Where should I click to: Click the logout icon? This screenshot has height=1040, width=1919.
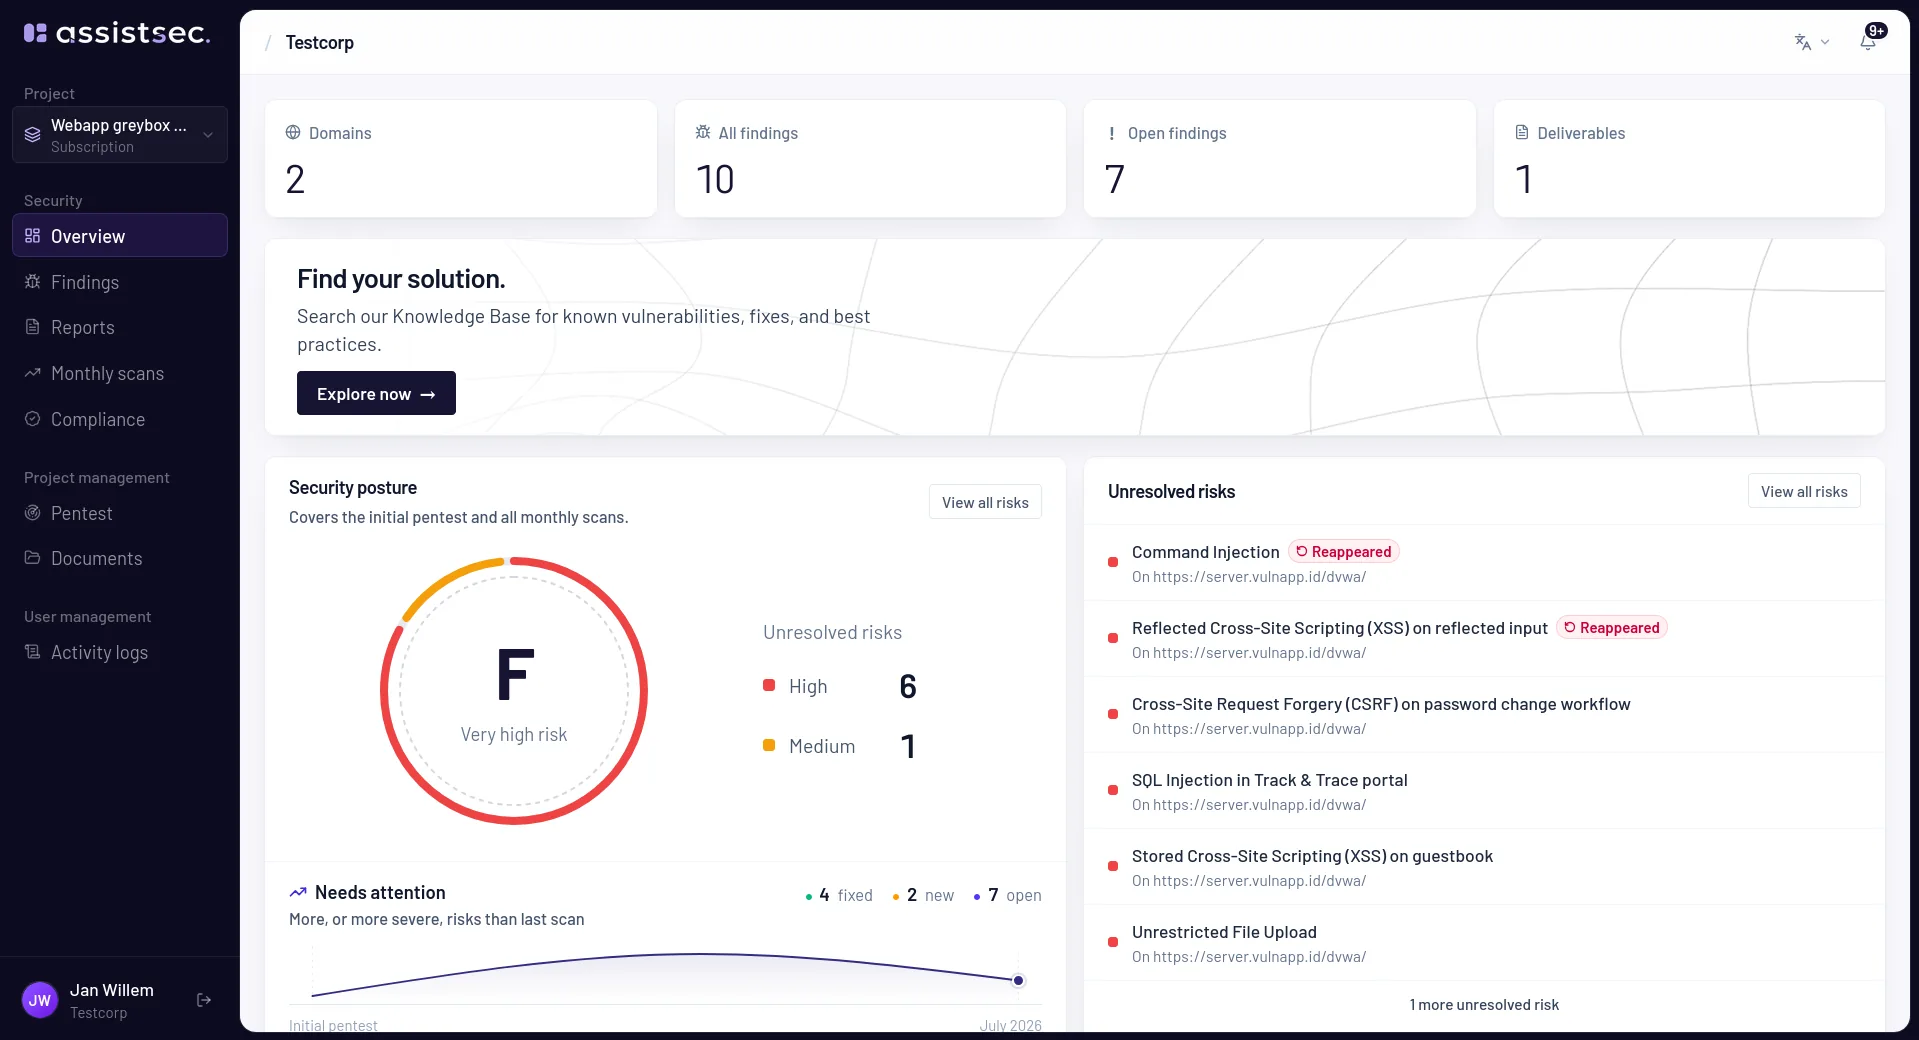point(204,1000)
